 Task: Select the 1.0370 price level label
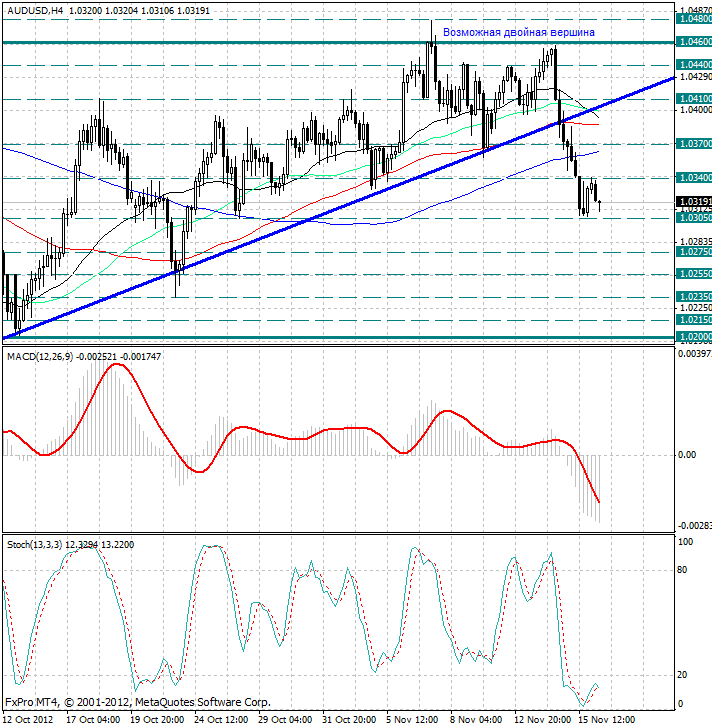coord(694,144)
